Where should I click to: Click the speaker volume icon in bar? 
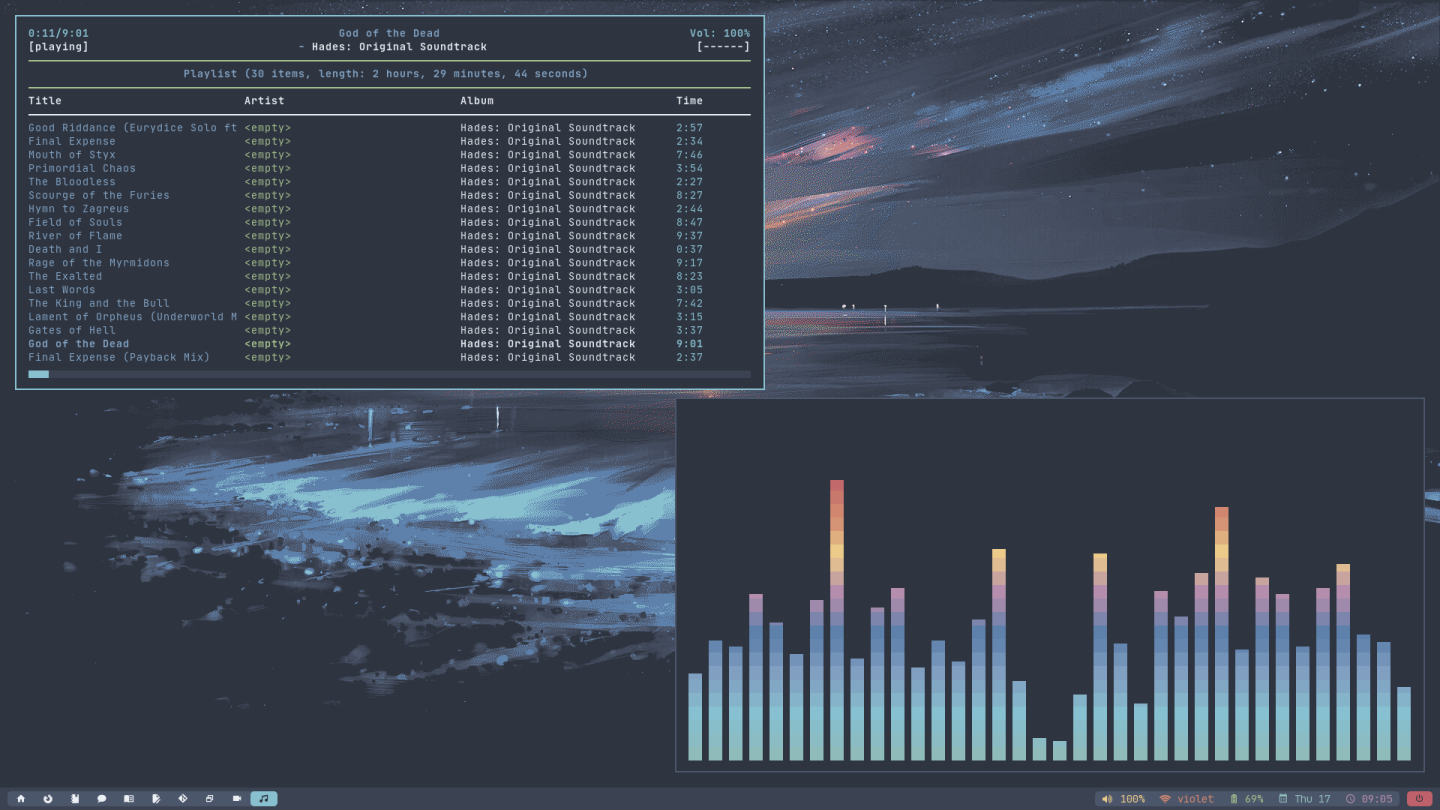coord(1107,799)
